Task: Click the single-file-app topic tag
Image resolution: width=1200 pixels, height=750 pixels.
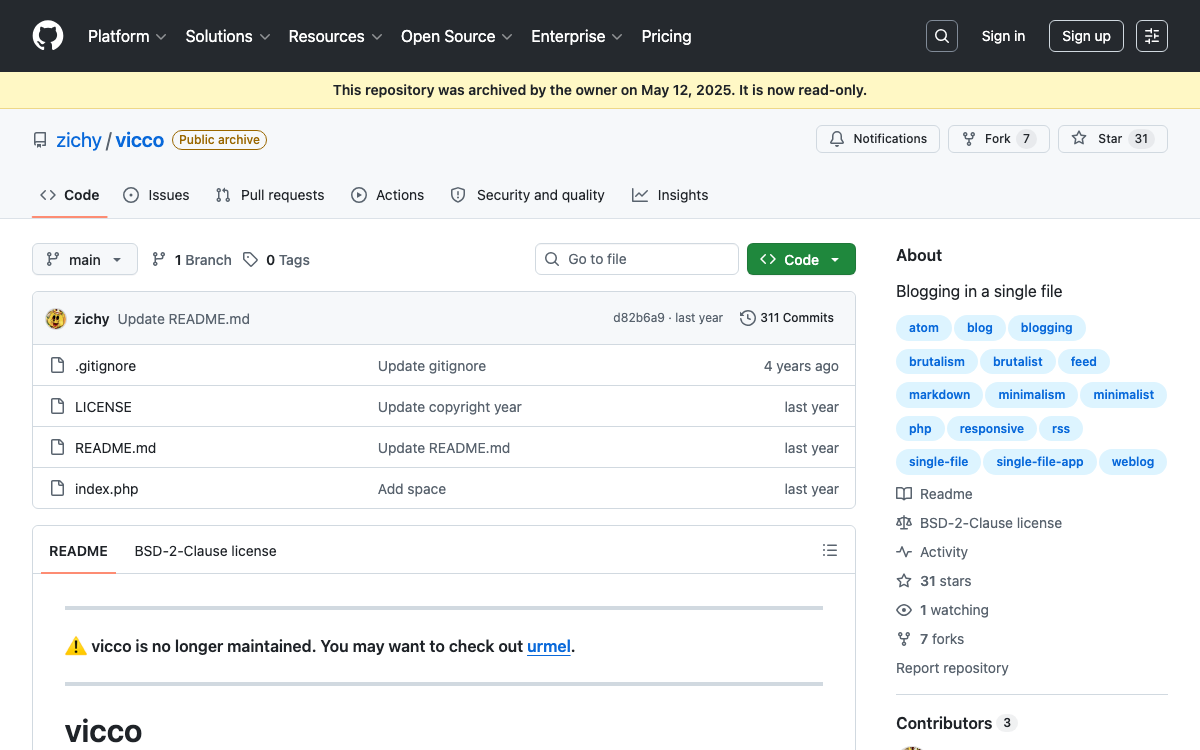Action: tap(1040, 462)
